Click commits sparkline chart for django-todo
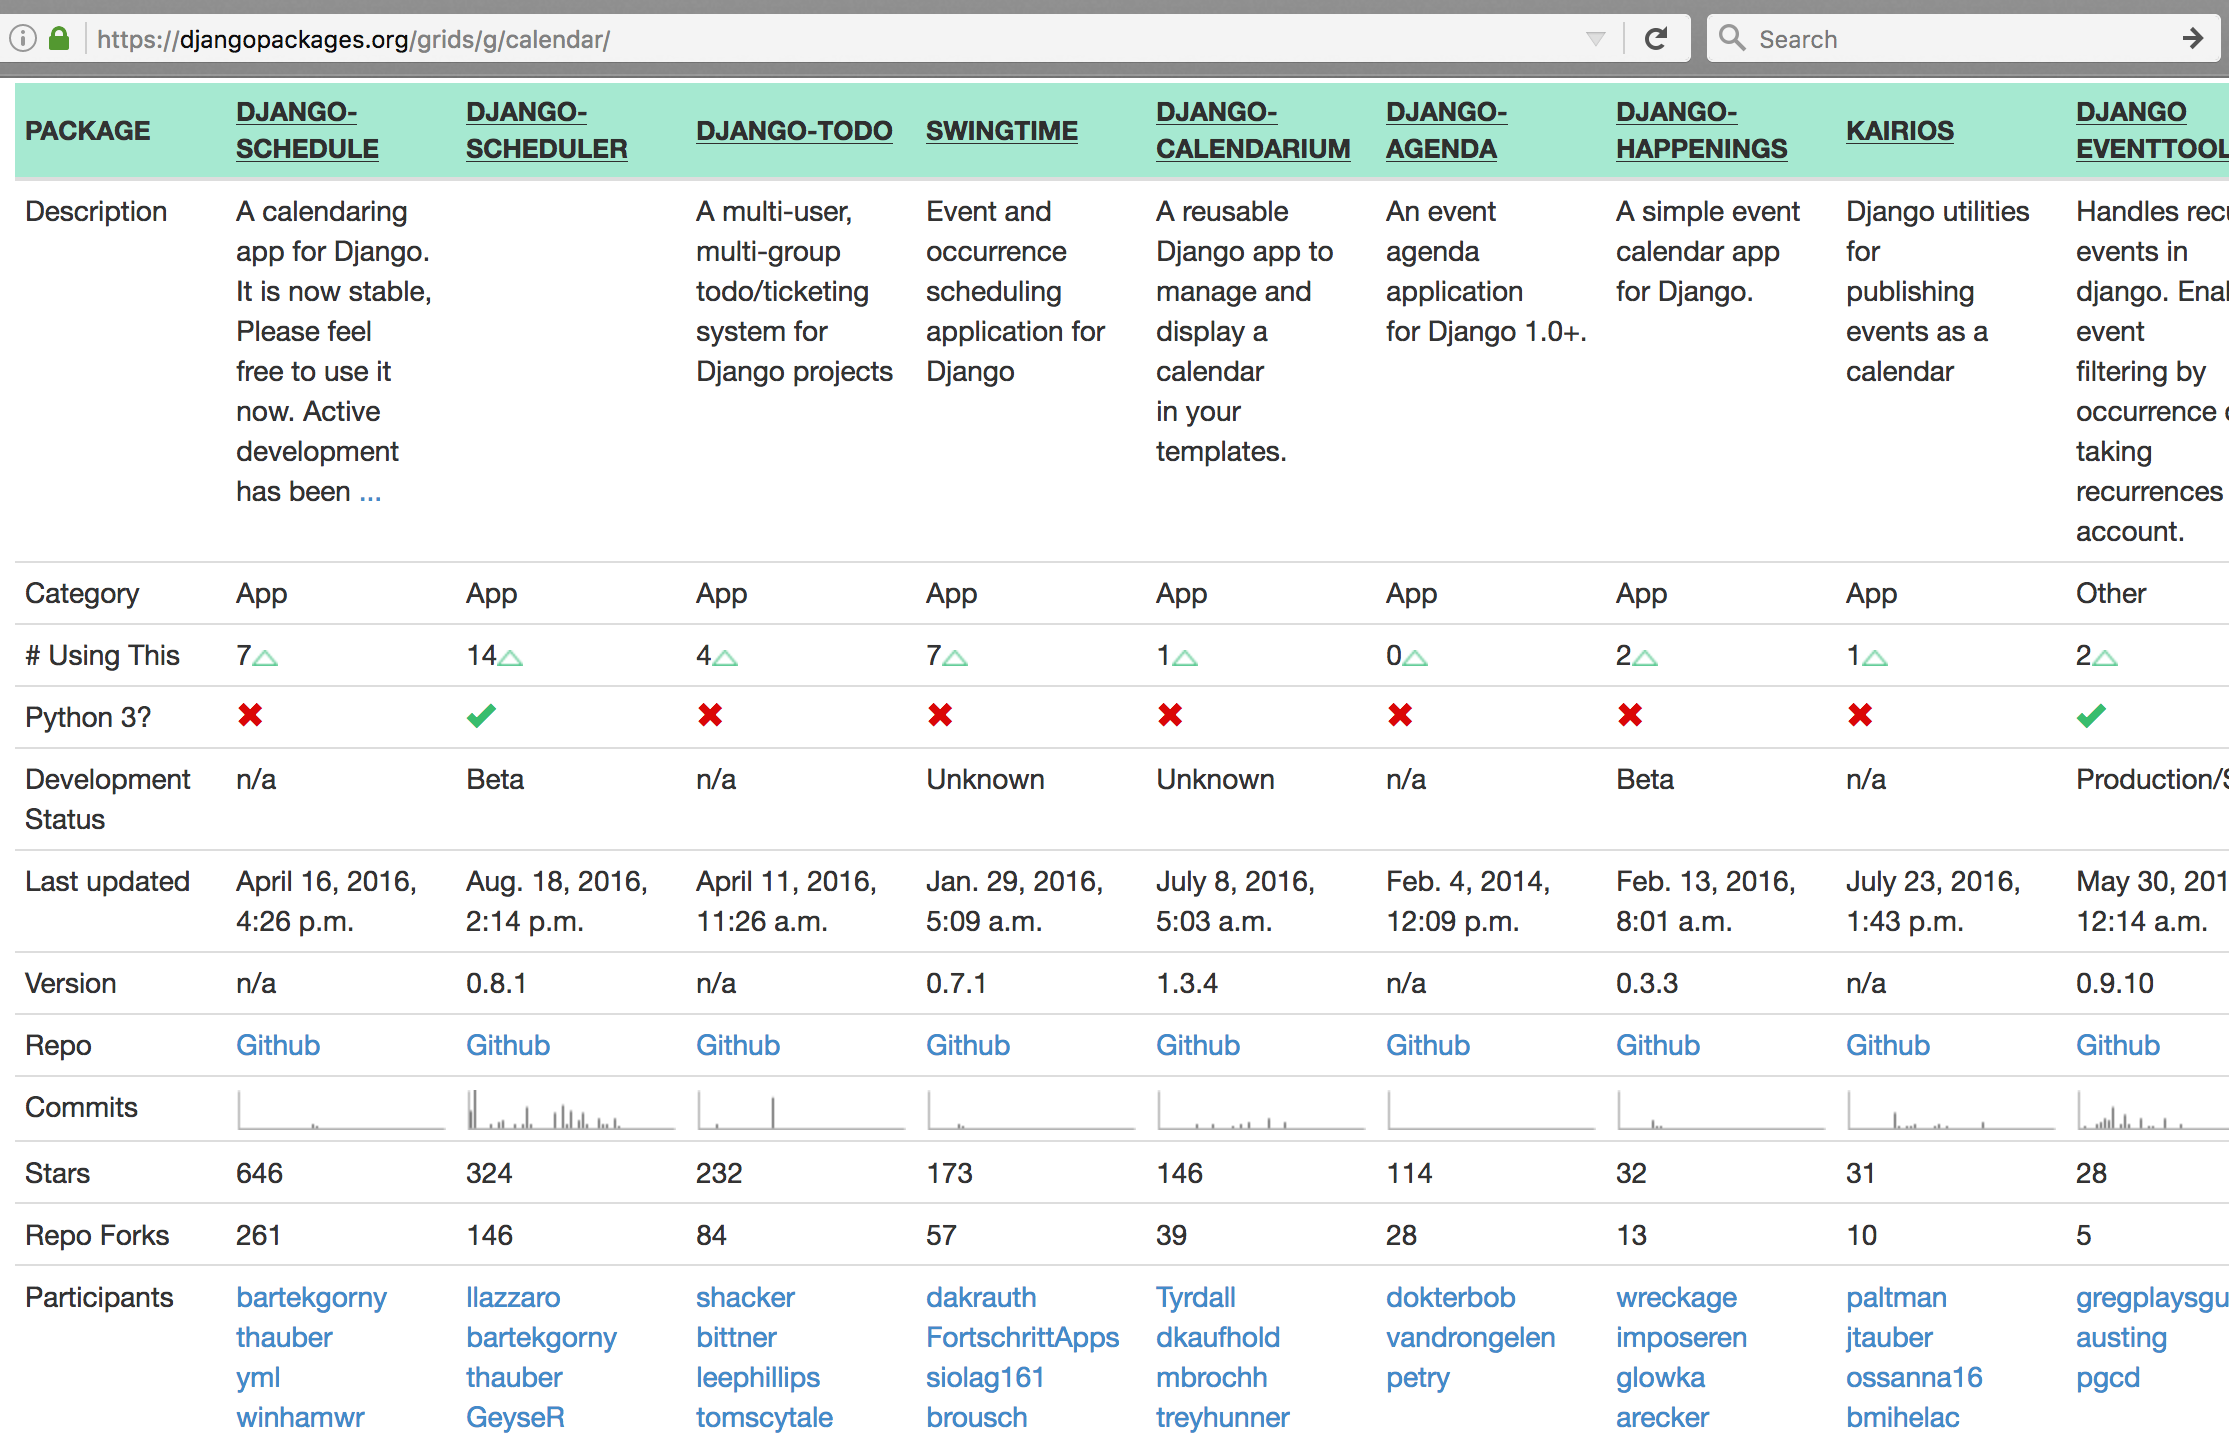The height and width of the screenshot is (1444, 2229). (x=801, y=1110)
